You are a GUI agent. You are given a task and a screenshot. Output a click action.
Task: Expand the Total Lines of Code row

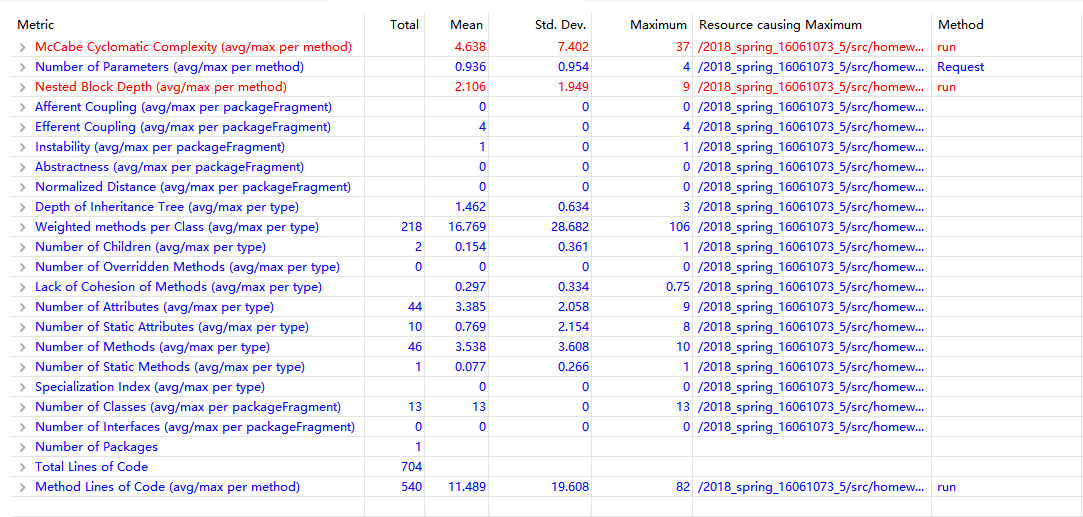tap(23, 467)
